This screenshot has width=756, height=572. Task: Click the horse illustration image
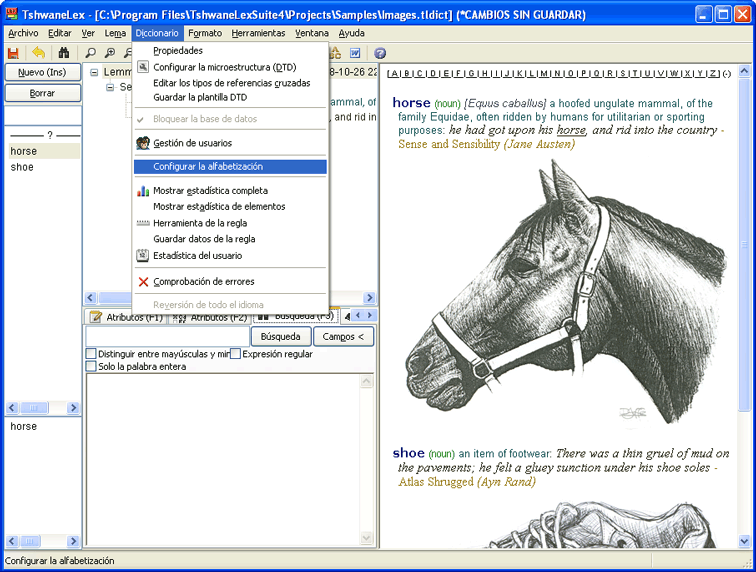tap(566, 293)
